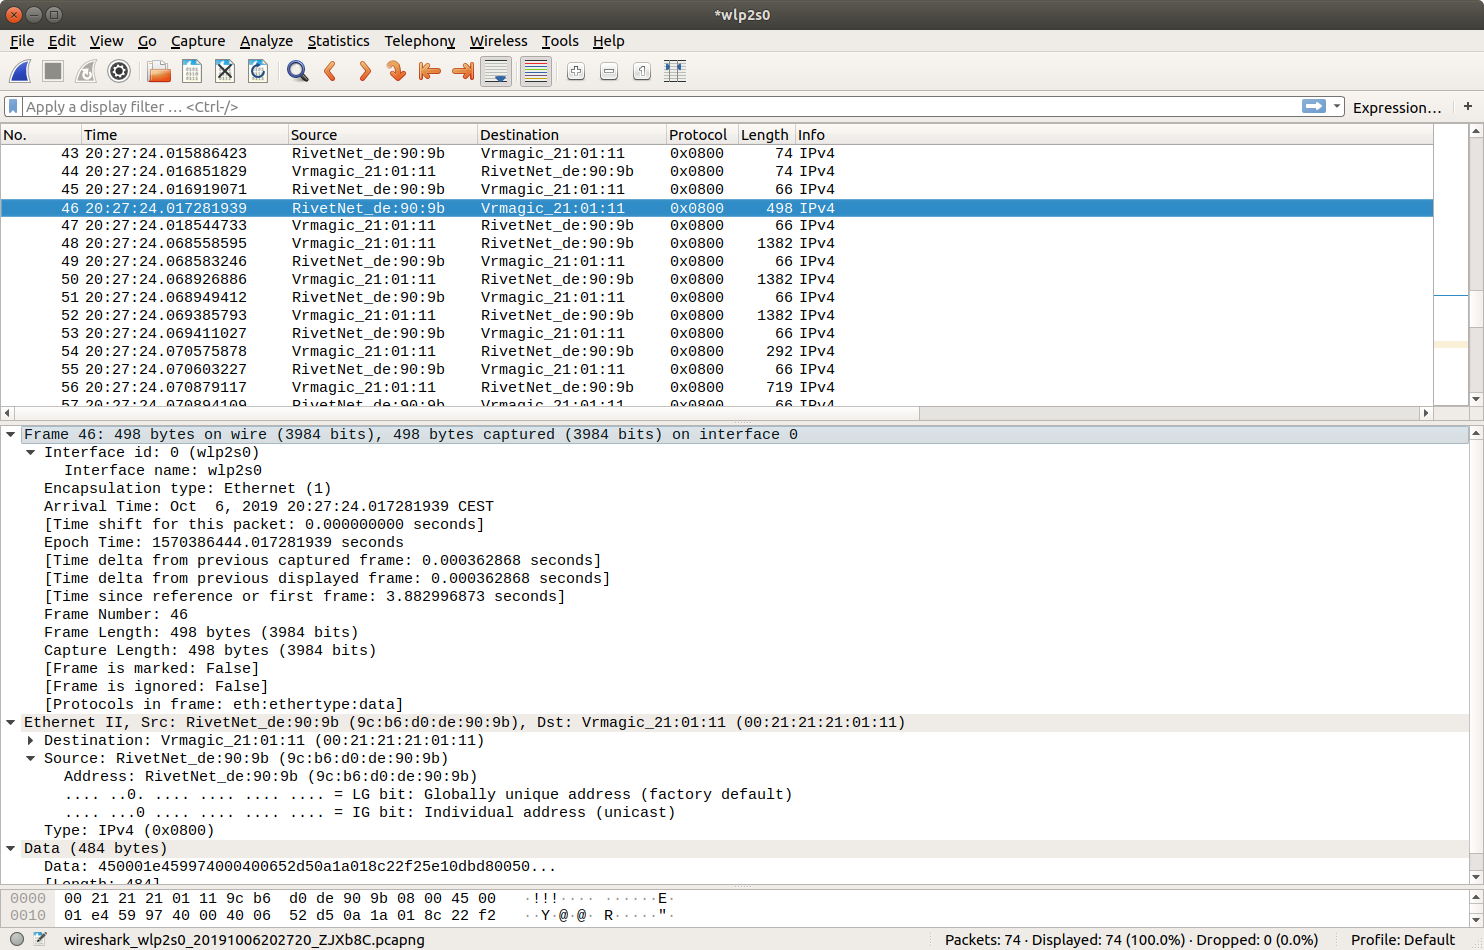This screenshot has width=1484, height=950.
Task: Reload the capture file icon
Action: 258,71
